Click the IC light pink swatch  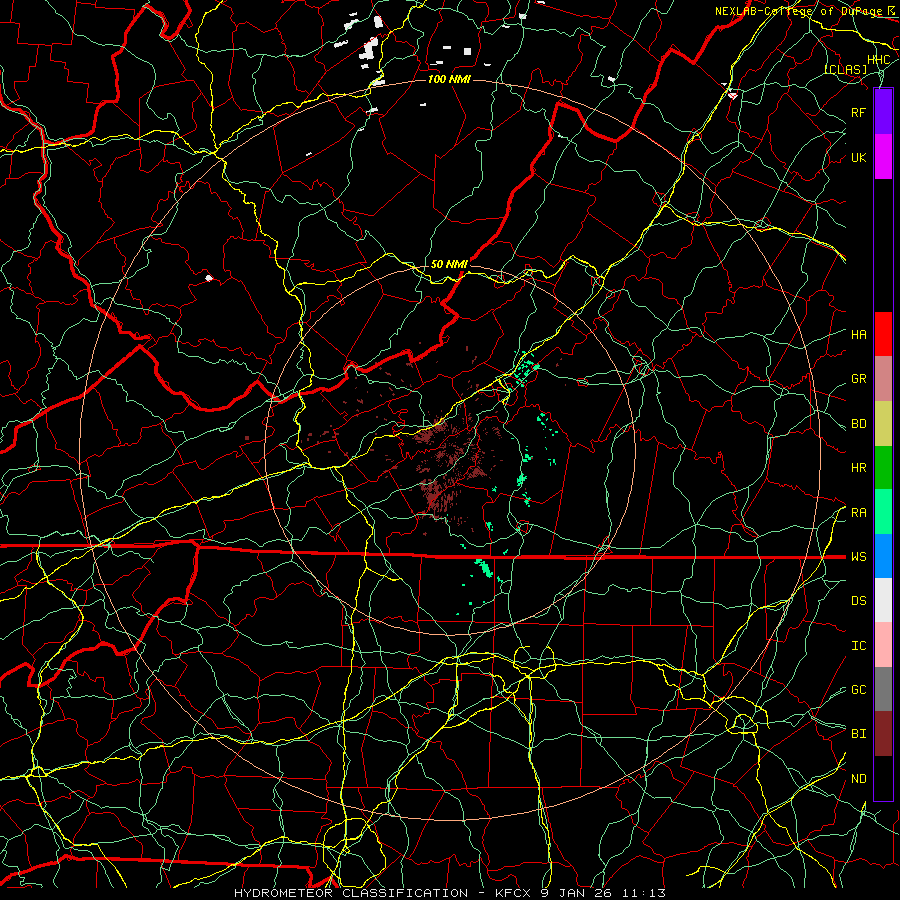point(883,645)
